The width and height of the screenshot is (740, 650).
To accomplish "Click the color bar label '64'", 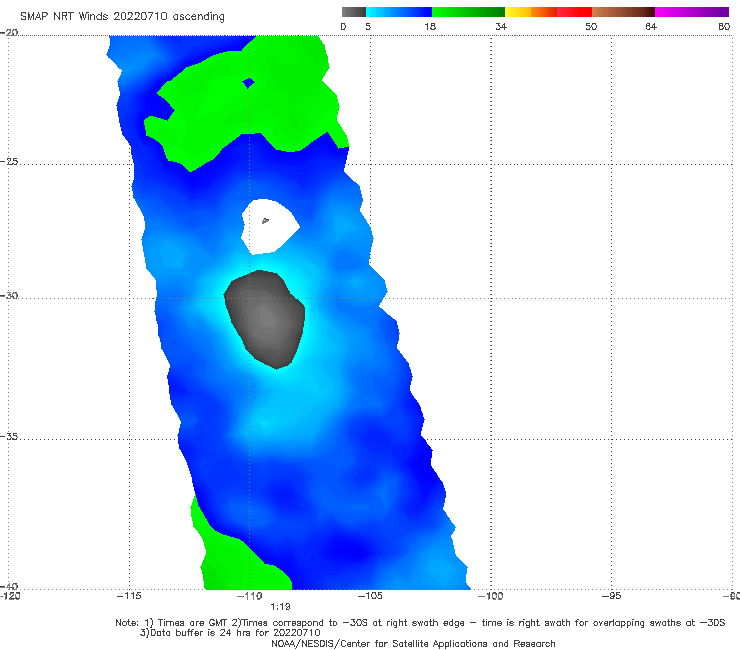I will (x=651, y=26).
